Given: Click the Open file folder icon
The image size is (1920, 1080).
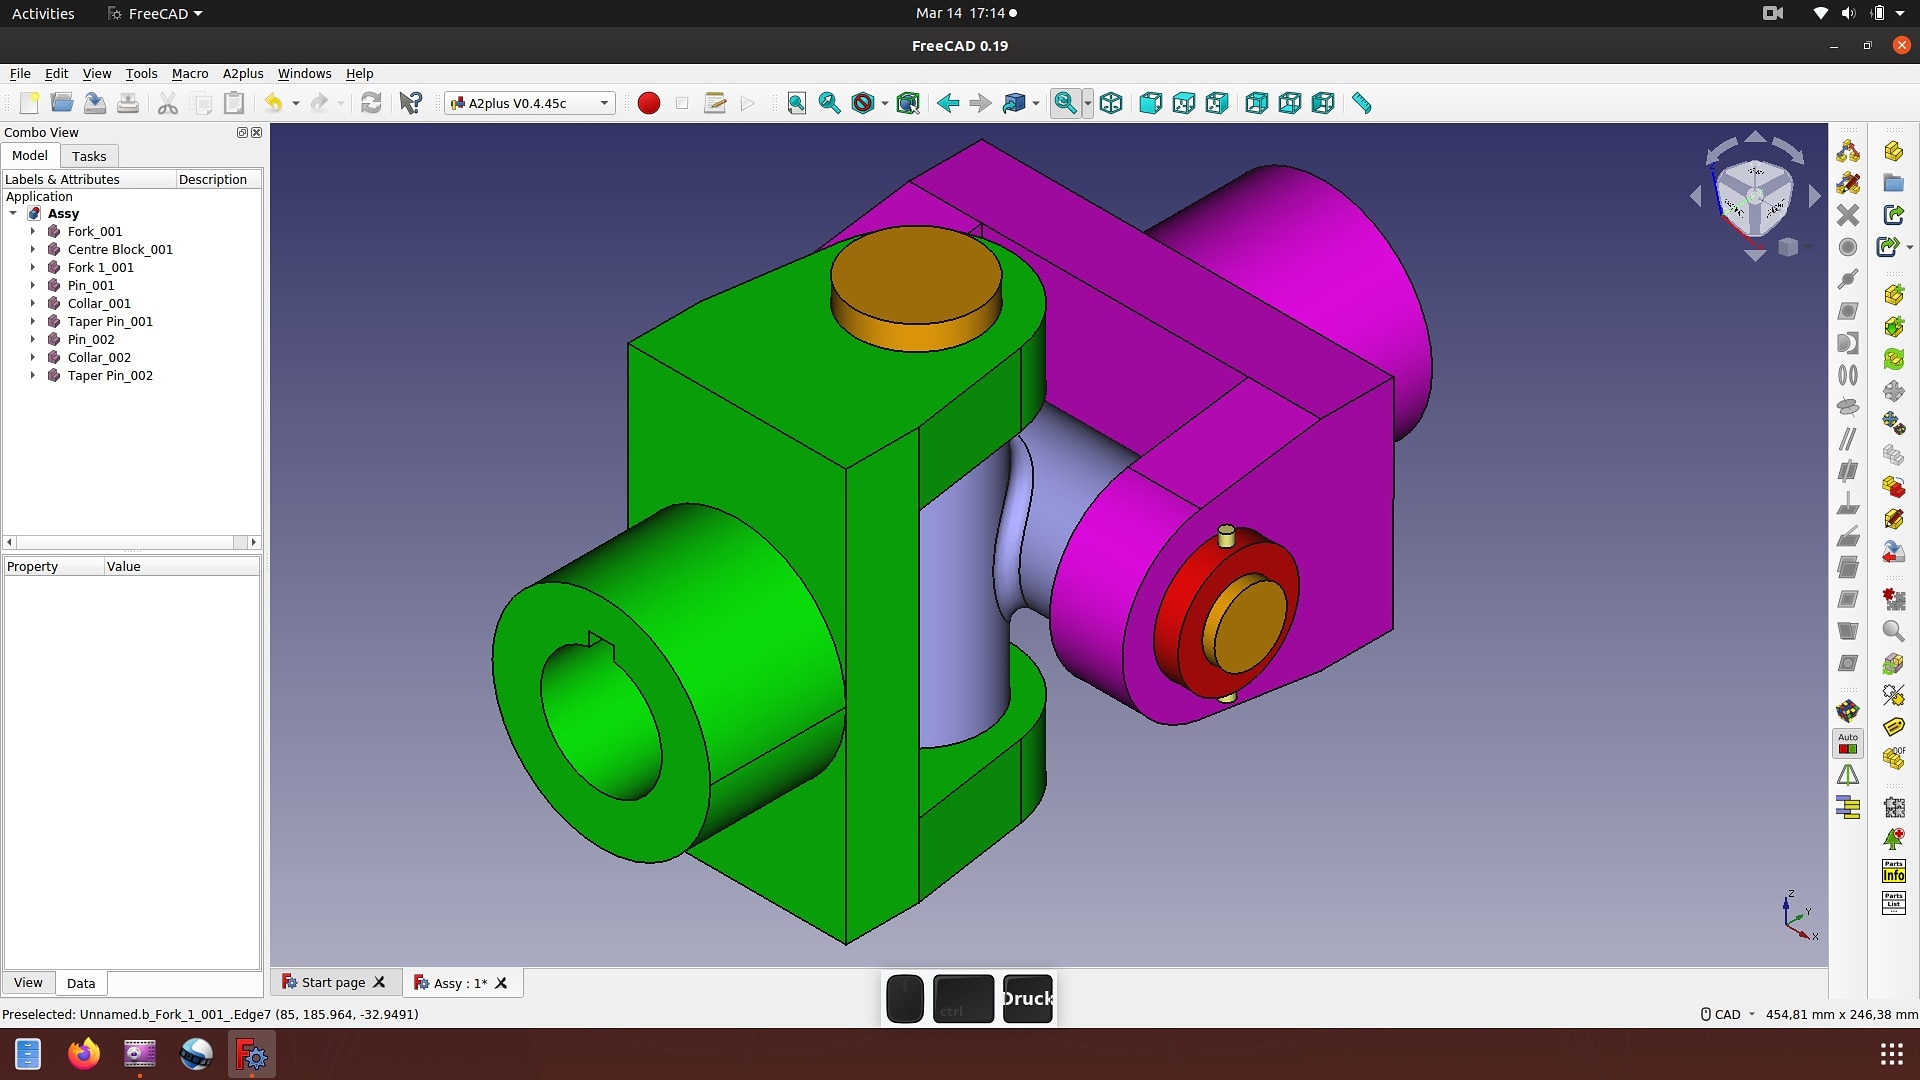Looking at the screenshot, I should pos(62,103).
